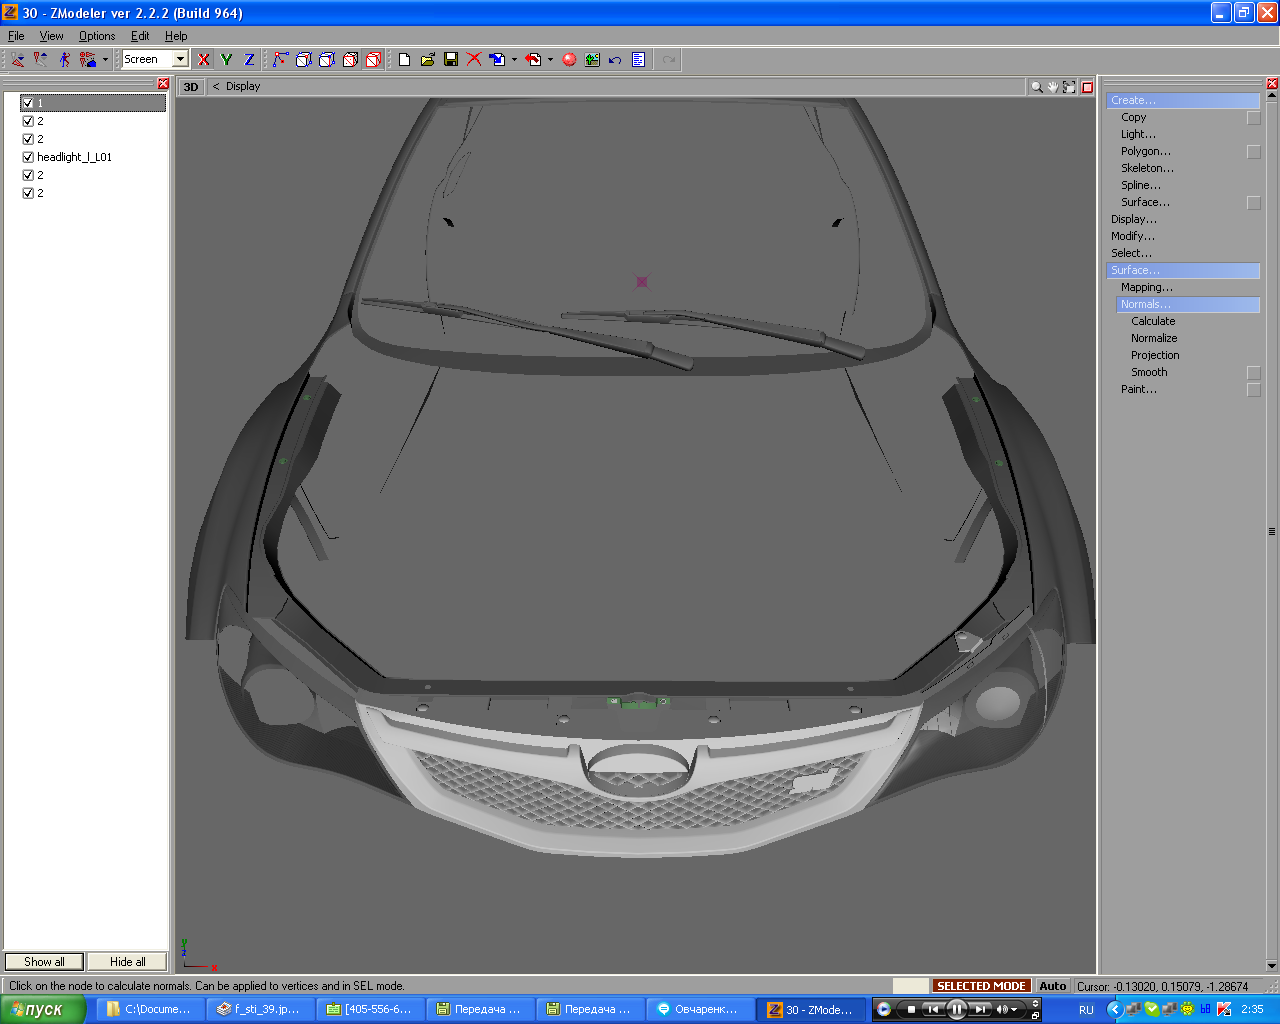
Task: Click the new blank document icon
Action: pyautogui.click(x=404, y=60)
